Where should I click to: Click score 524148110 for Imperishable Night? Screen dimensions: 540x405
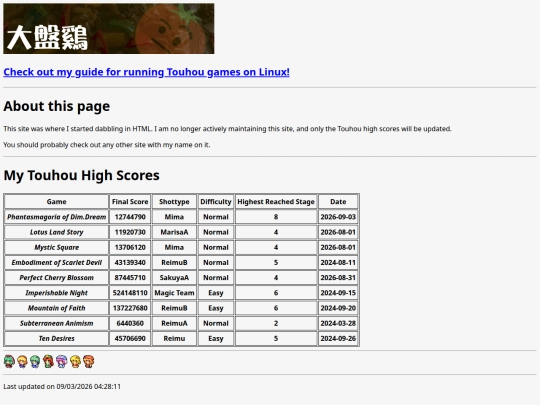(130, 293)
